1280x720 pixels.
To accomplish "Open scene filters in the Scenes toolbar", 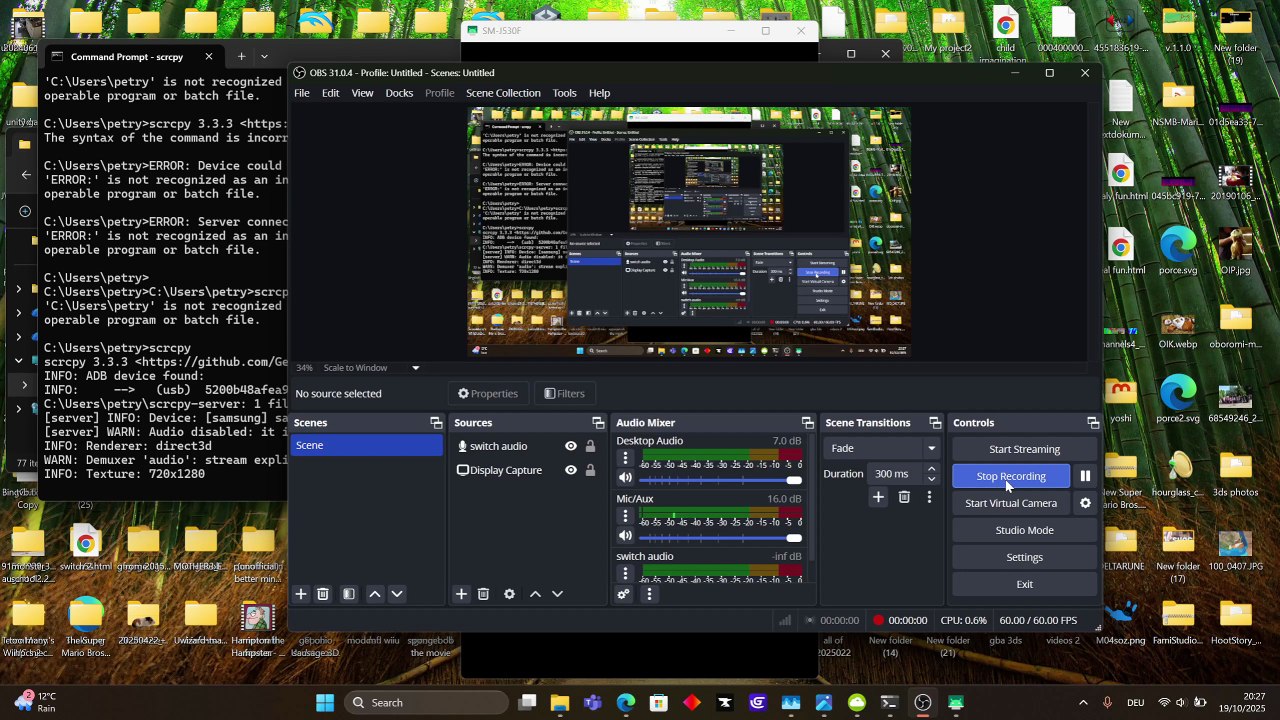I will tap(349, 594).
